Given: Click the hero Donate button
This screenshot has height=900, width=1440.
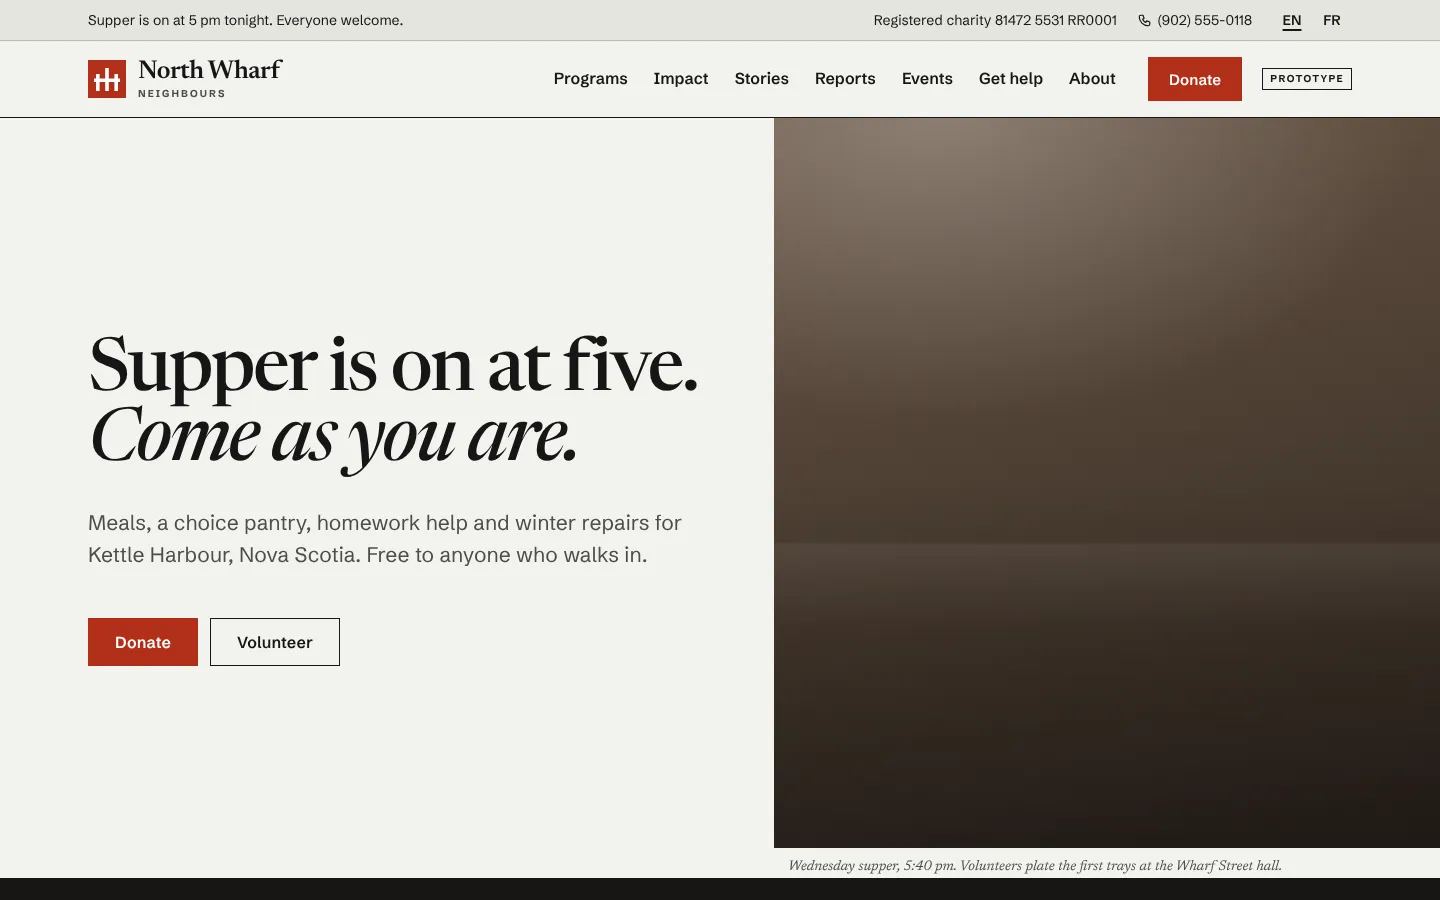Looking at the screenshot, I should pos(143,642).
